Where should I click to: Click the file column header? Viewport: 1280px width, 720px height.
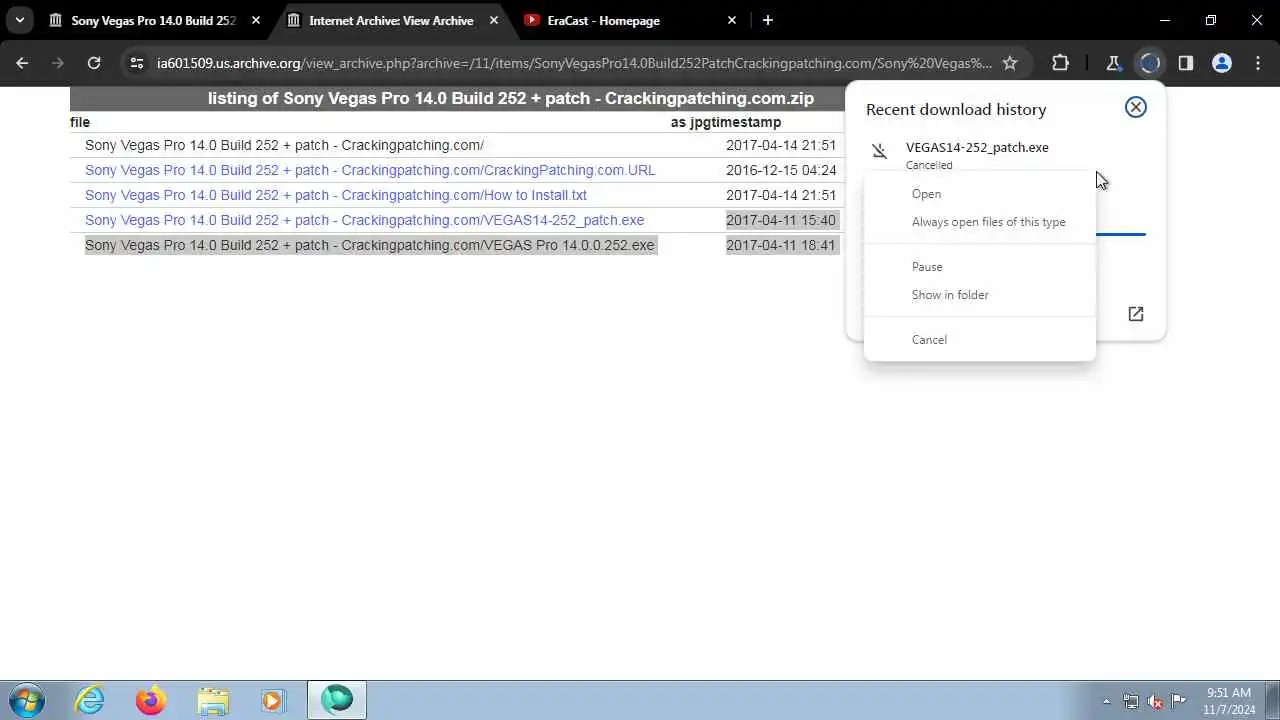80,122
